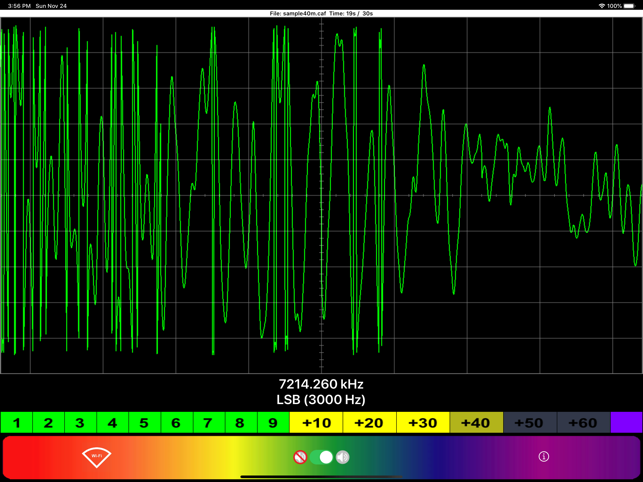Select S-meter segment 8
This screenshot has width=643, height=482.
pyautogui.click(x=241, y=423)
